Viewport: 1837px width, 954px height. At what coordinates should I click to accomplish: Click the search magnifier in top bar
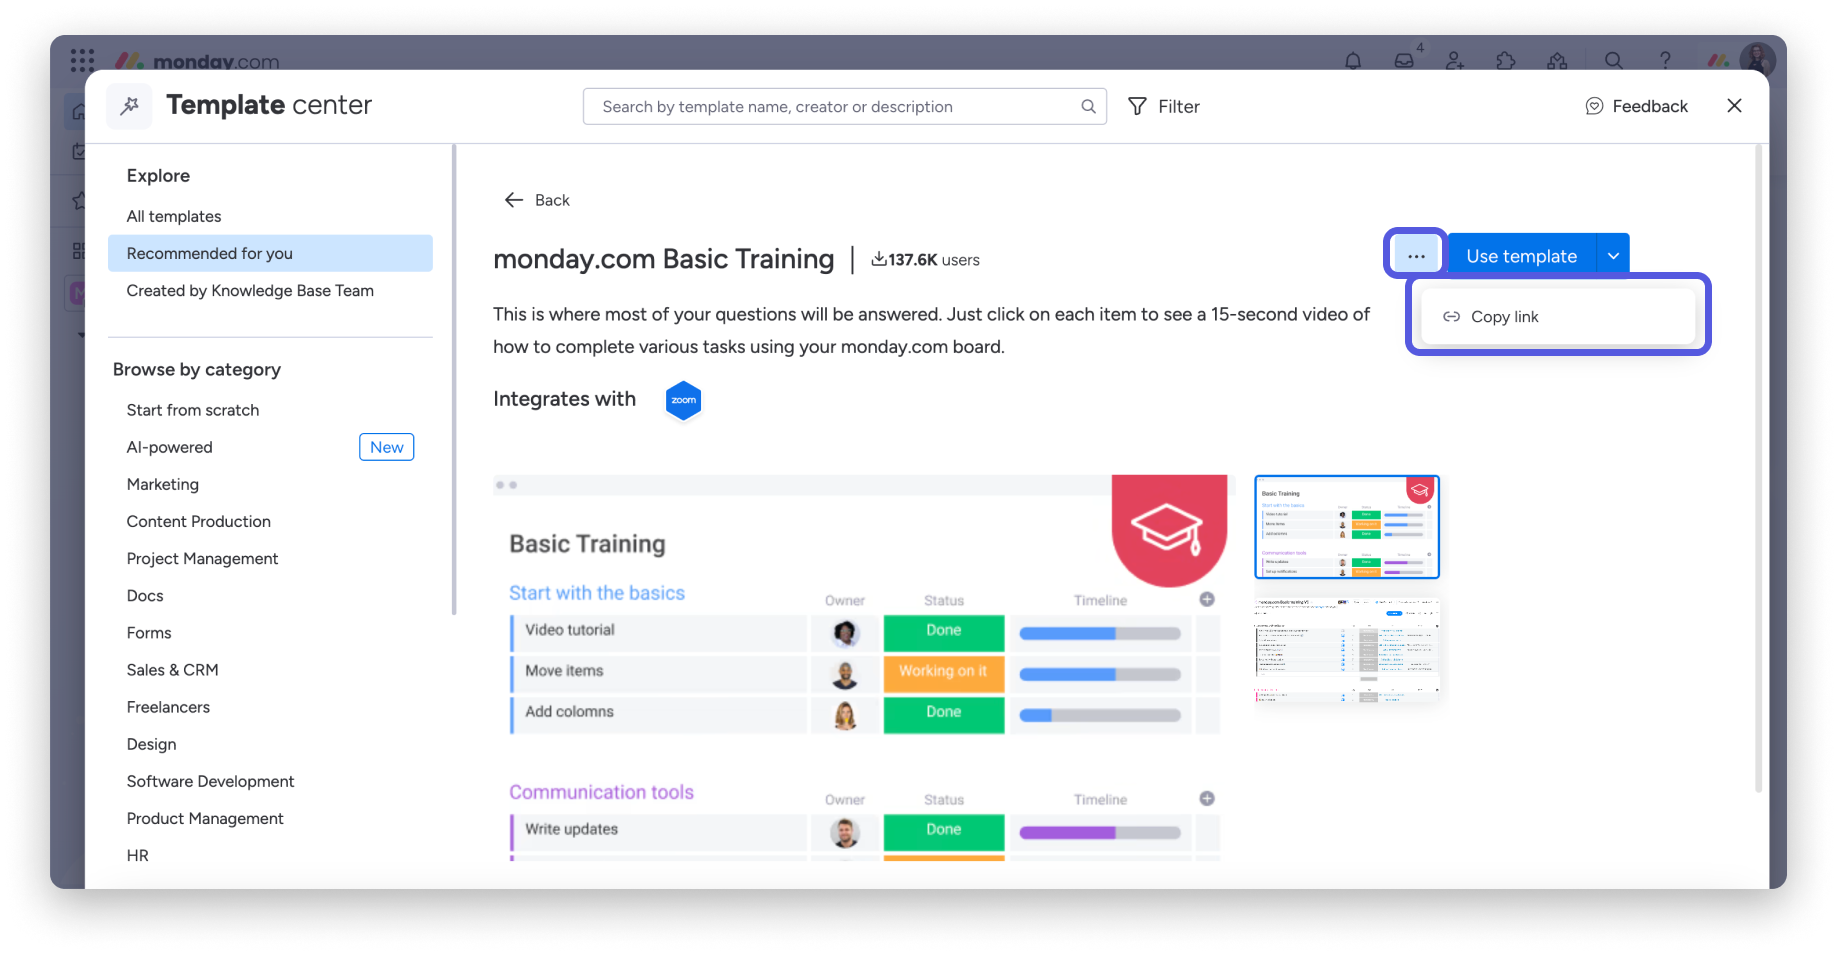tap(1613, 61)
